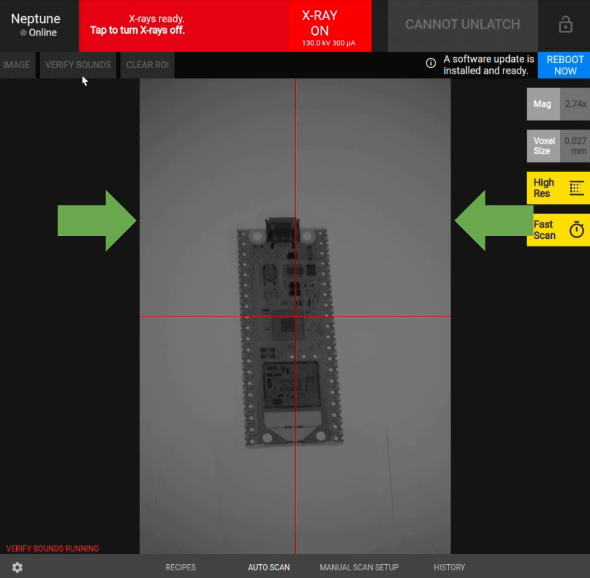Click the settings gear icon
Viewport: 590px width, 578px height.
click(x=17, y=567)
